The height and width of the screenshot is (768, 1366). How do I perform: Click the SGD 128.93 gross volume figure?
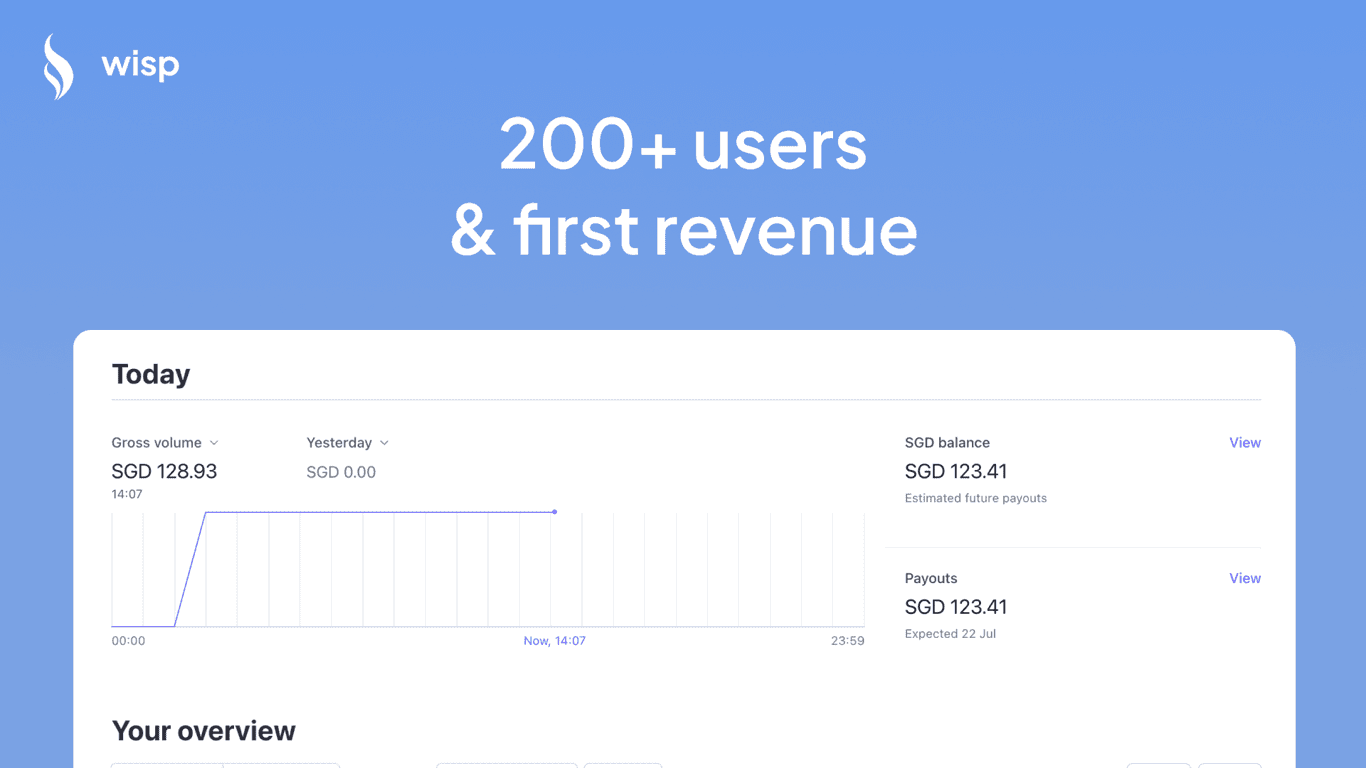click(164, 471)
